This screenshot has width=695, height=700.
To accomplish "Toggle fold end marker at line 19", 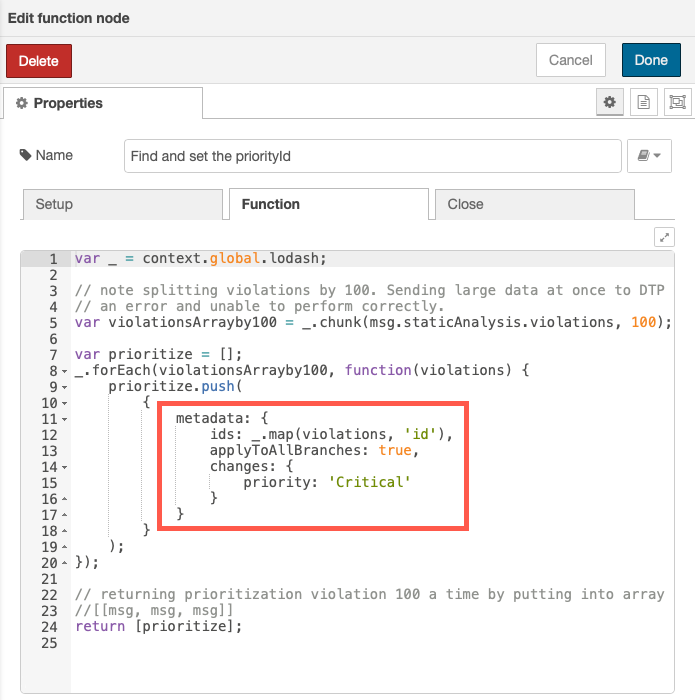I will [x=64, y=547].
